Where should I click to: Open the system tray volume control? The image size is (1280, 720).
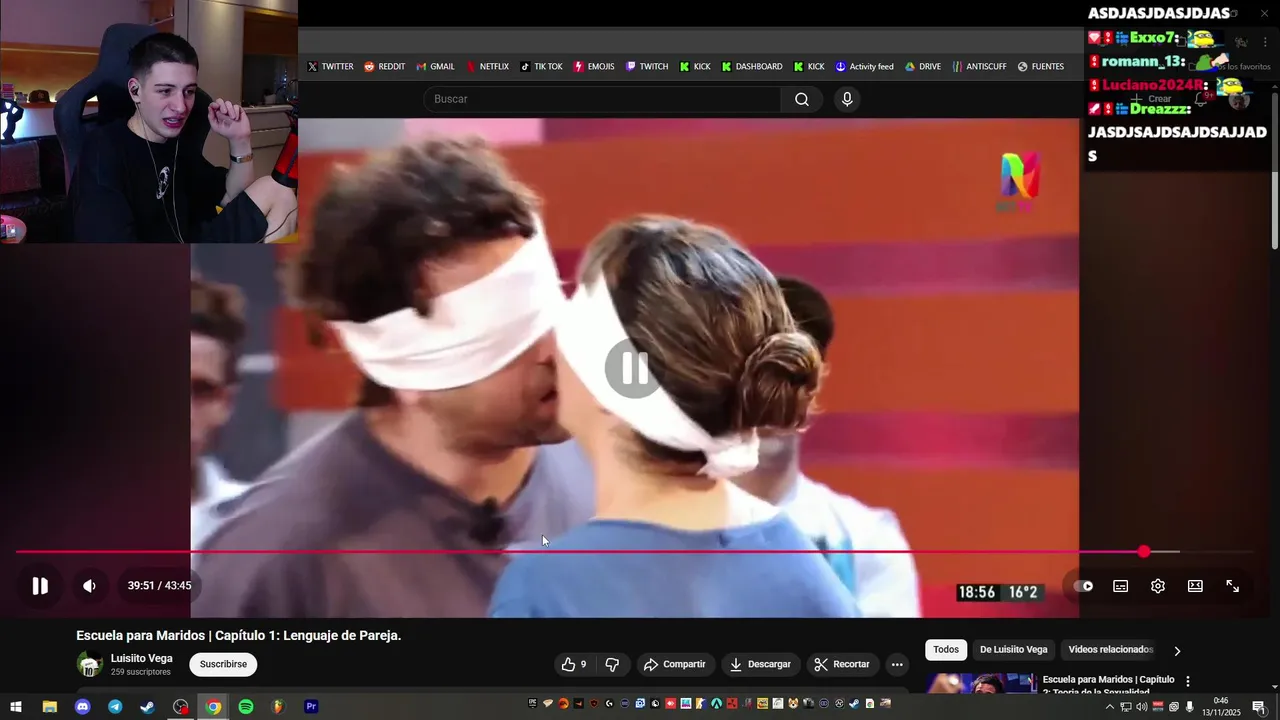click(x=1142, y=707)
